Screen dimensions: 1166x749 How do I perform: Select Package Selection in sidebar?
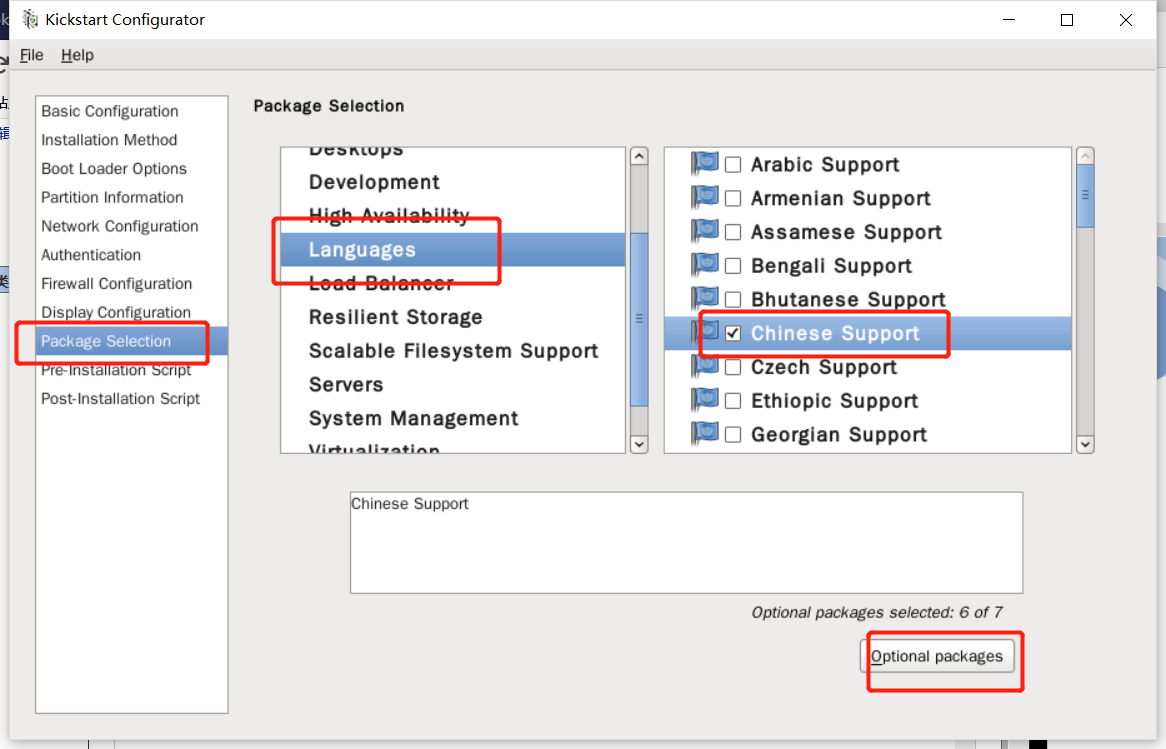click(132, 341)
